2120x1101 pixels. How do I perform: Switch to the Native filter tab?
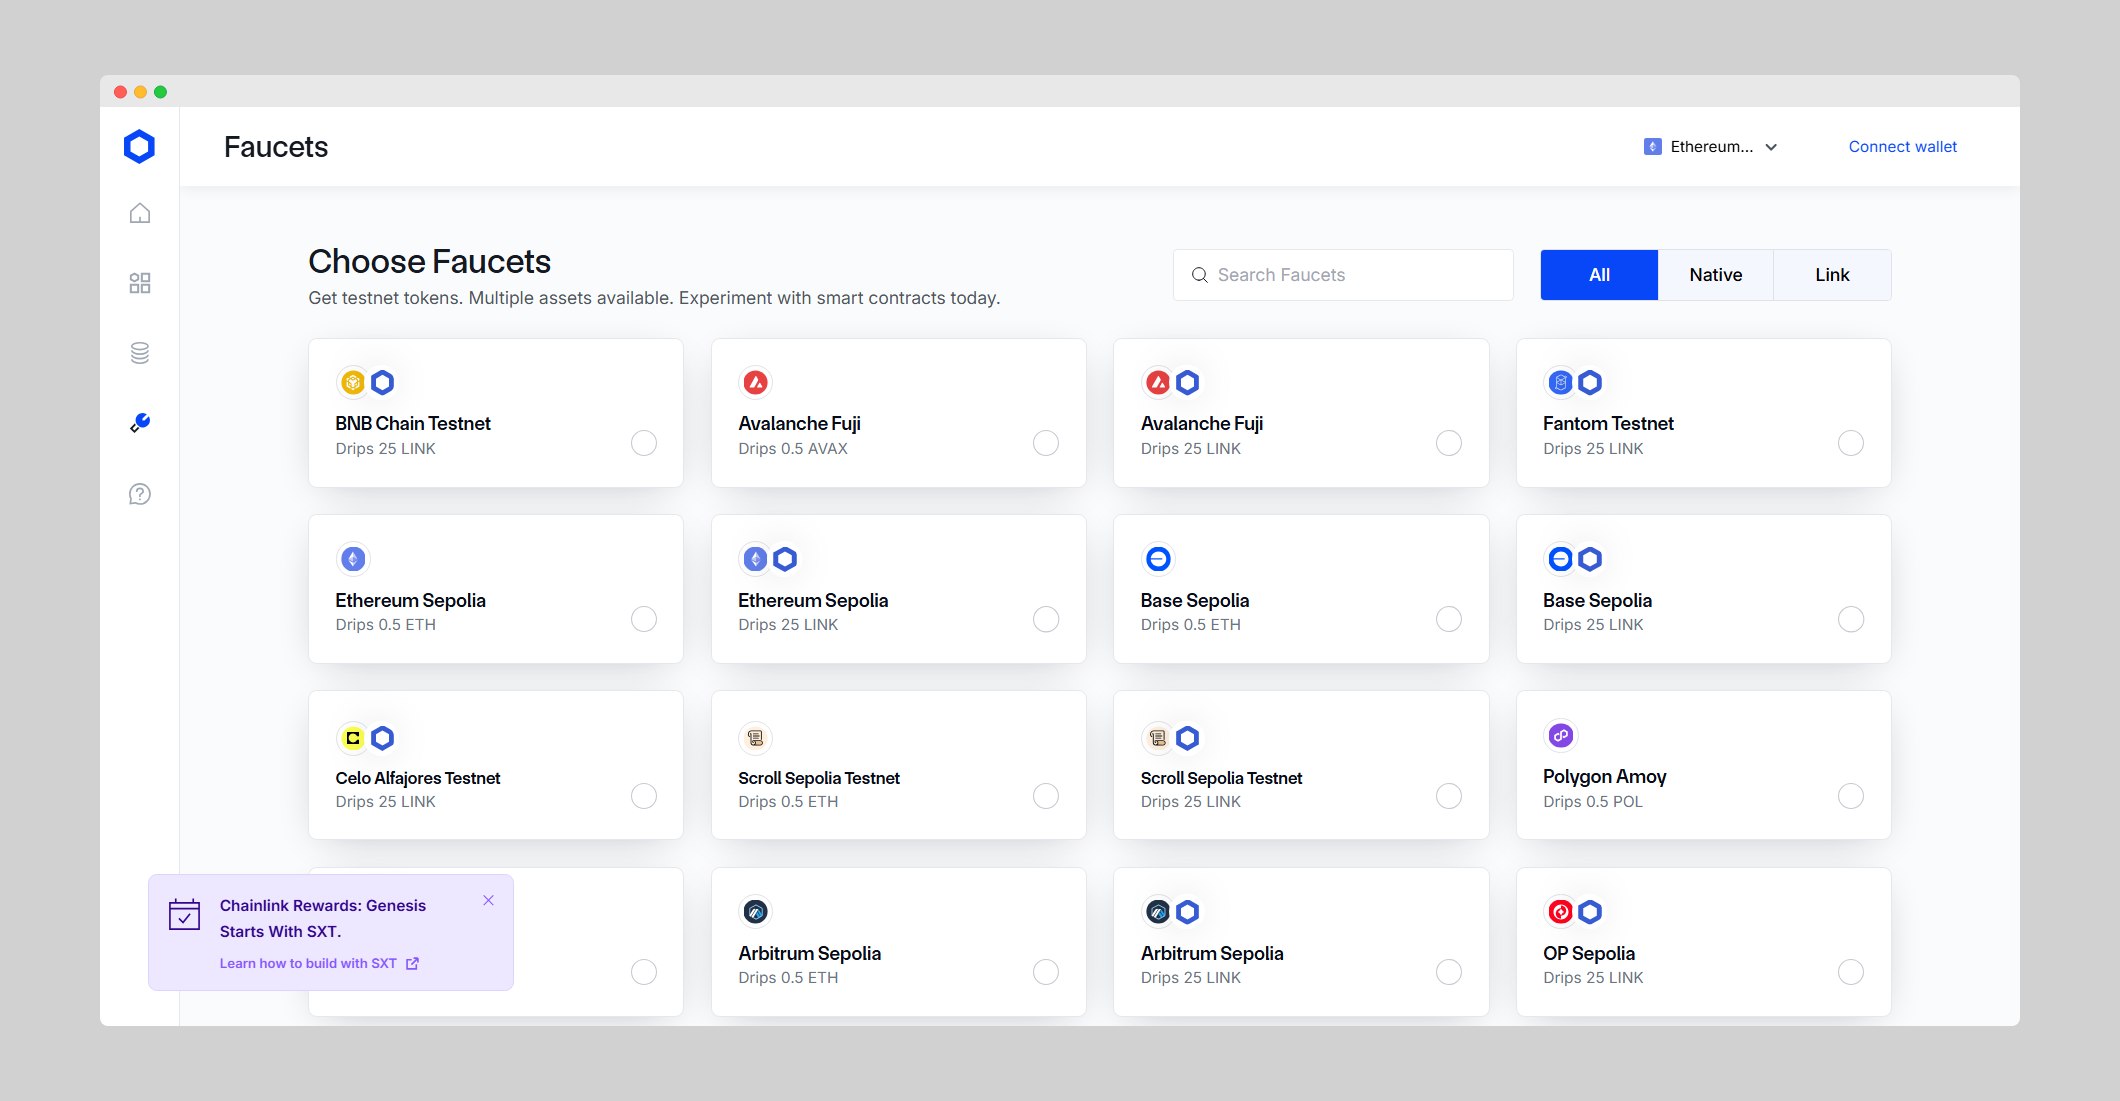(x=1716, y=275)
